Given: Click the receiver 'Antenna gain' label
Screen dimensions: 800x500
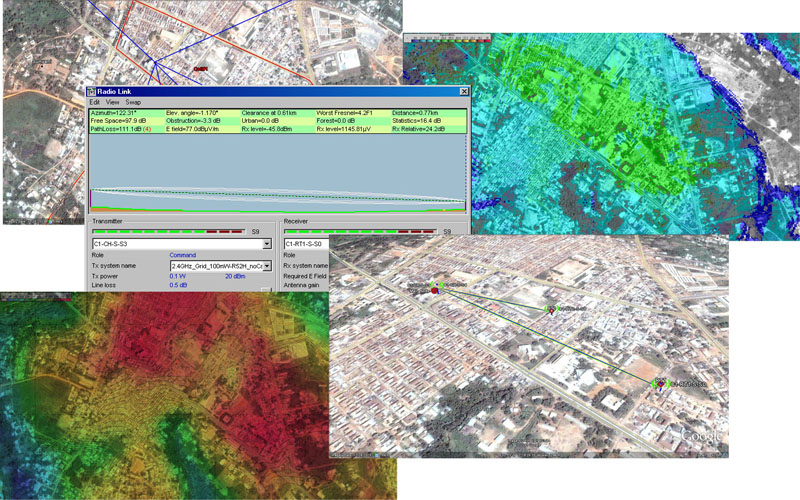Looking at the screenshot, I should pyautogui.click(x=302, y=285).
